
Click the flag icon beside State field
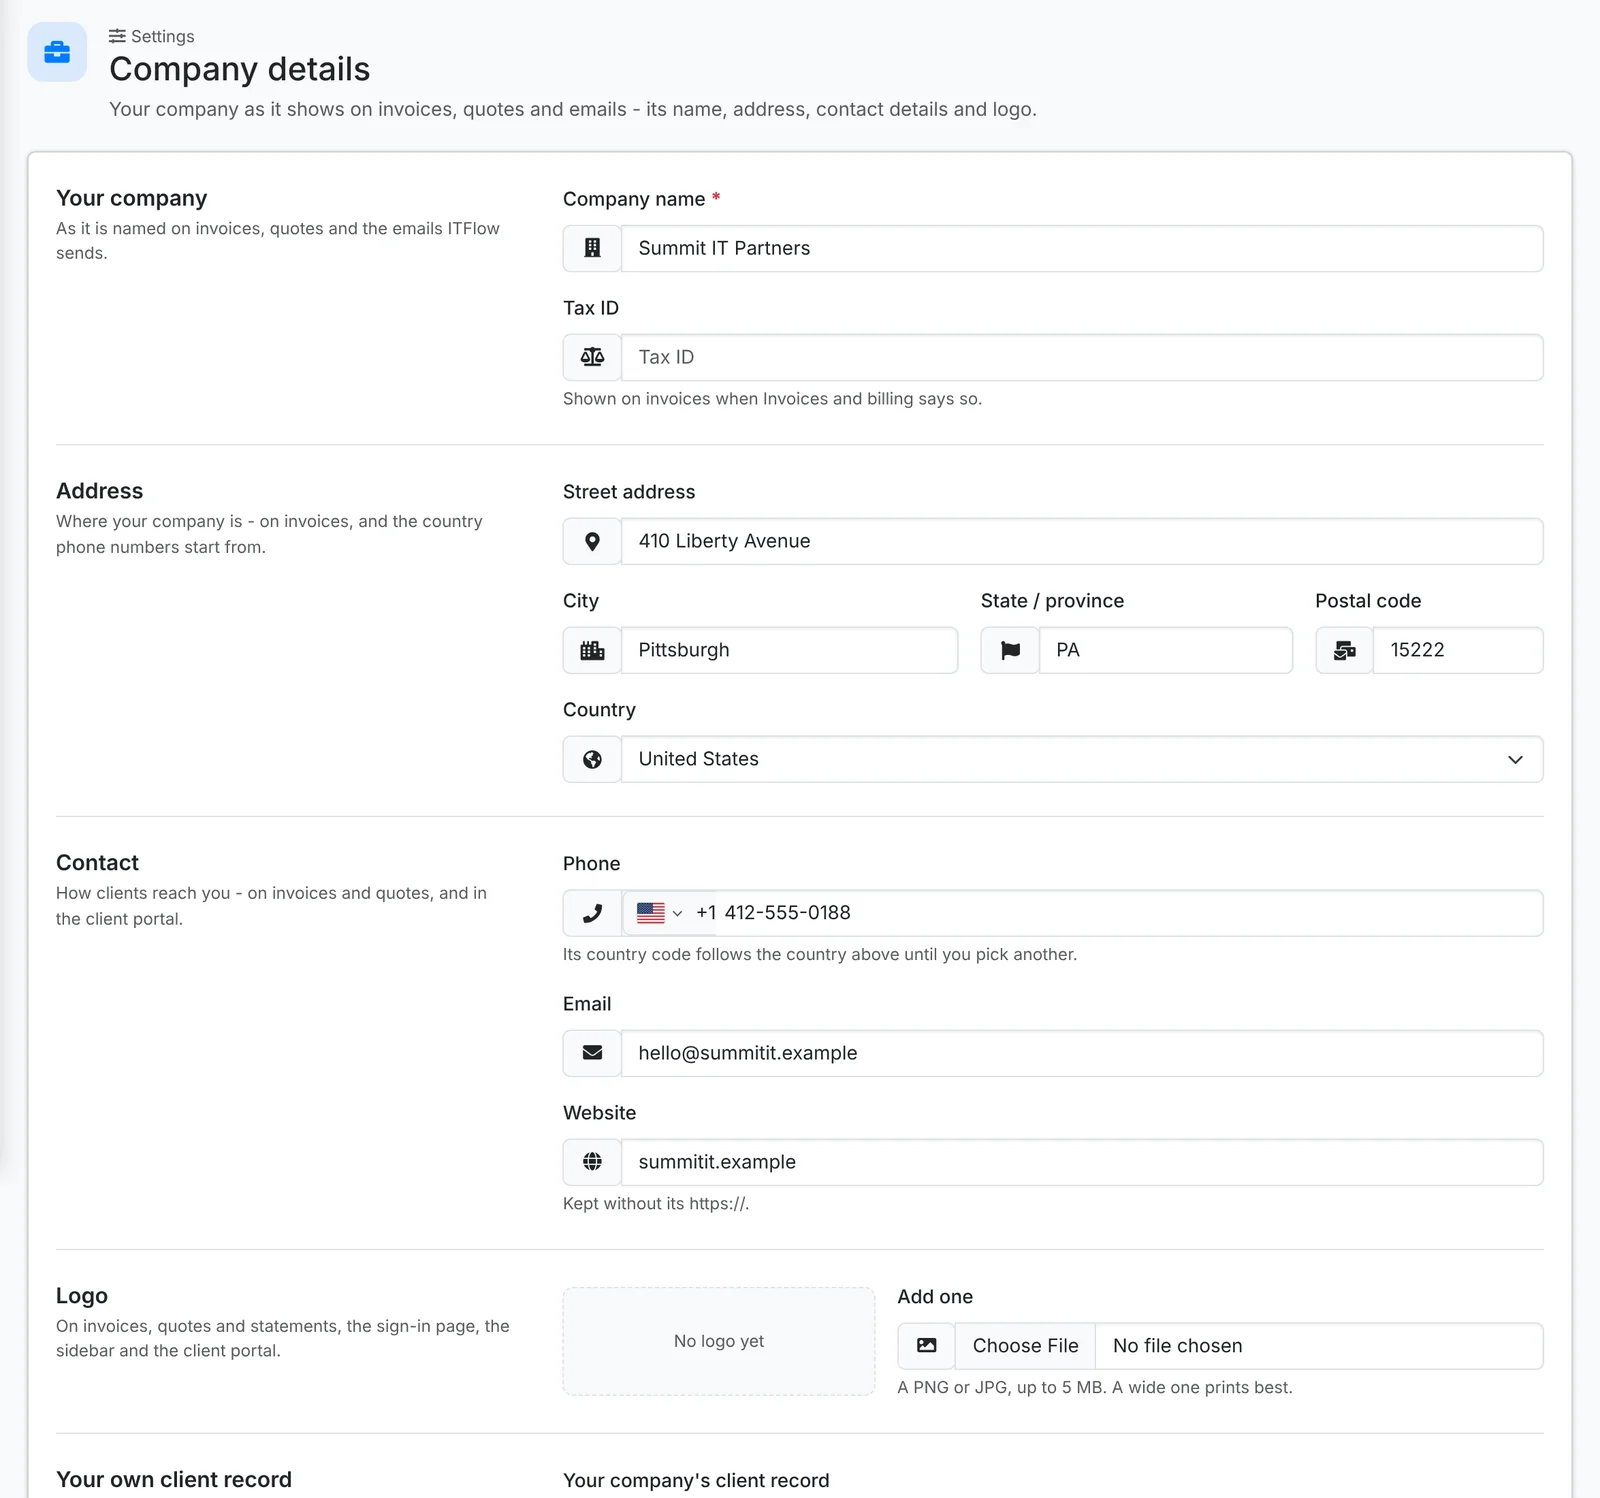tap(1010, 650)
